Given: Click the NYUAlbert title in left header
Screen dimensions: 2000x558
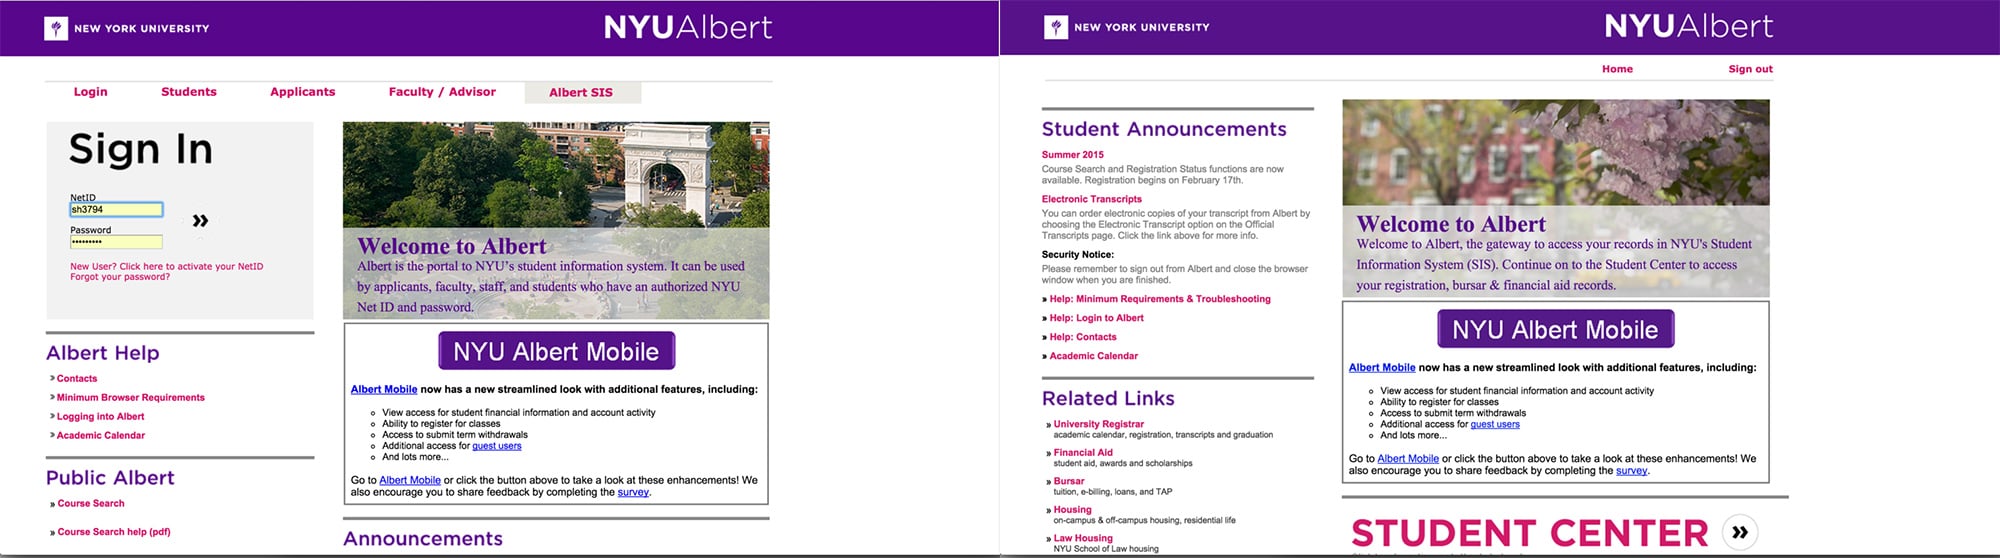Looking at the screenshot, I should point(688,27).
